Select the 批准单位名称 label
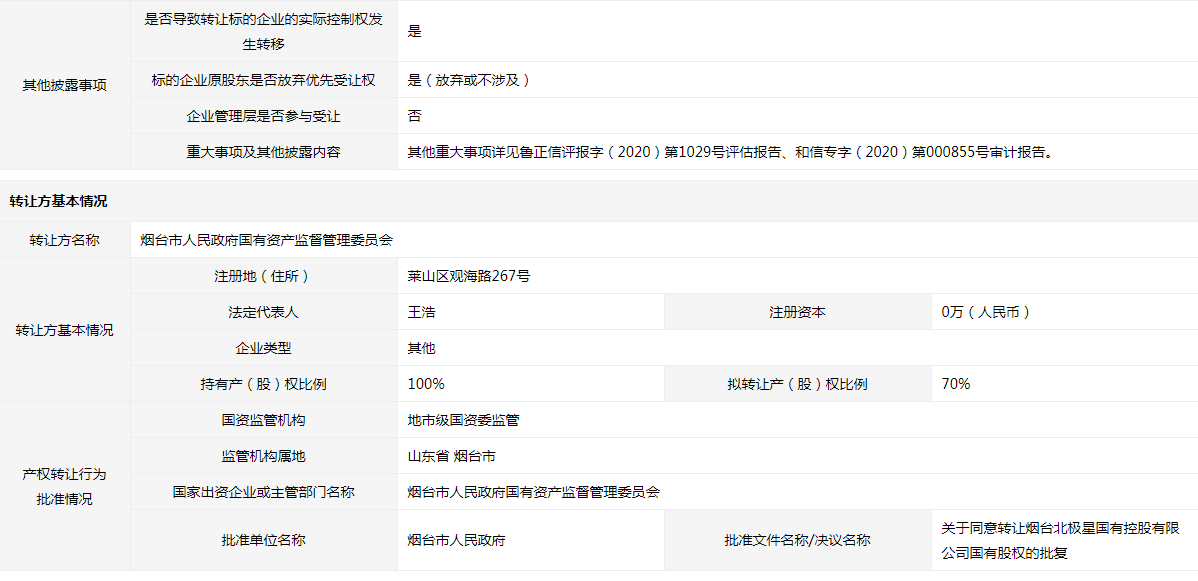Viewport: 1198px width, 581px height. [x=264, y=540]
